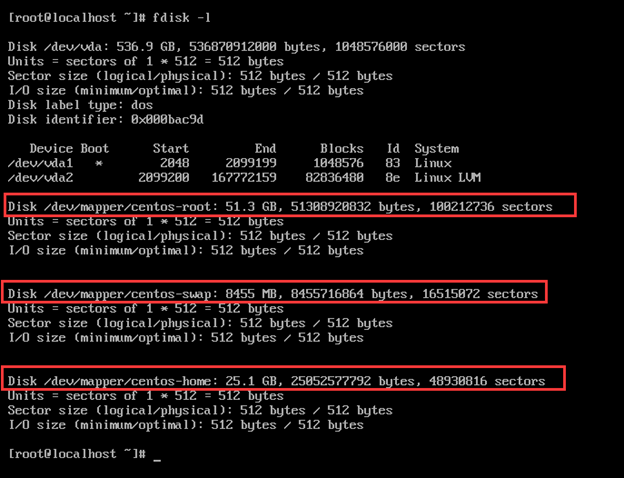
Task: Select the /dev/vda2 device entry
Action: 40,178
